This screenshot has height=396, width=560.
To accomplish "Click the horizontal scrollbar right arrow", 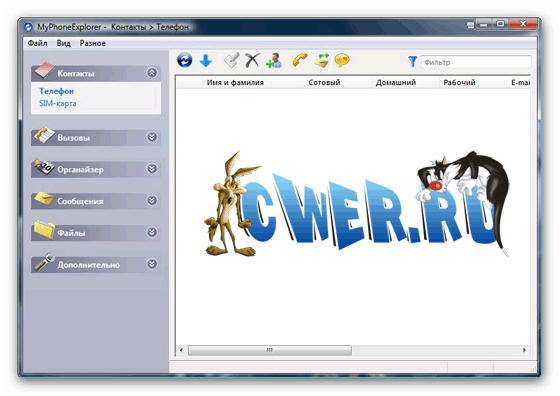I will (524, 350).
